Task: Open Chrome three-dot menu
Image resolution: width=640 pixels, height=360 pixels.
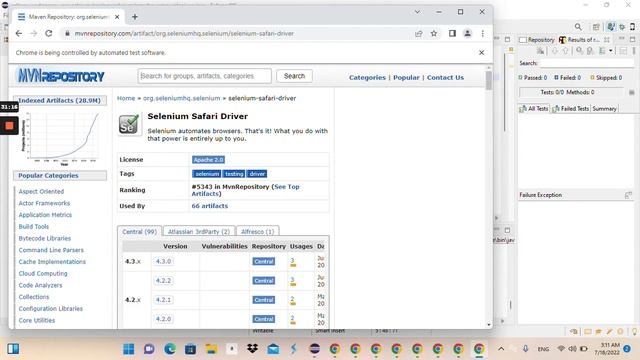Action: [x=482, y=33]
